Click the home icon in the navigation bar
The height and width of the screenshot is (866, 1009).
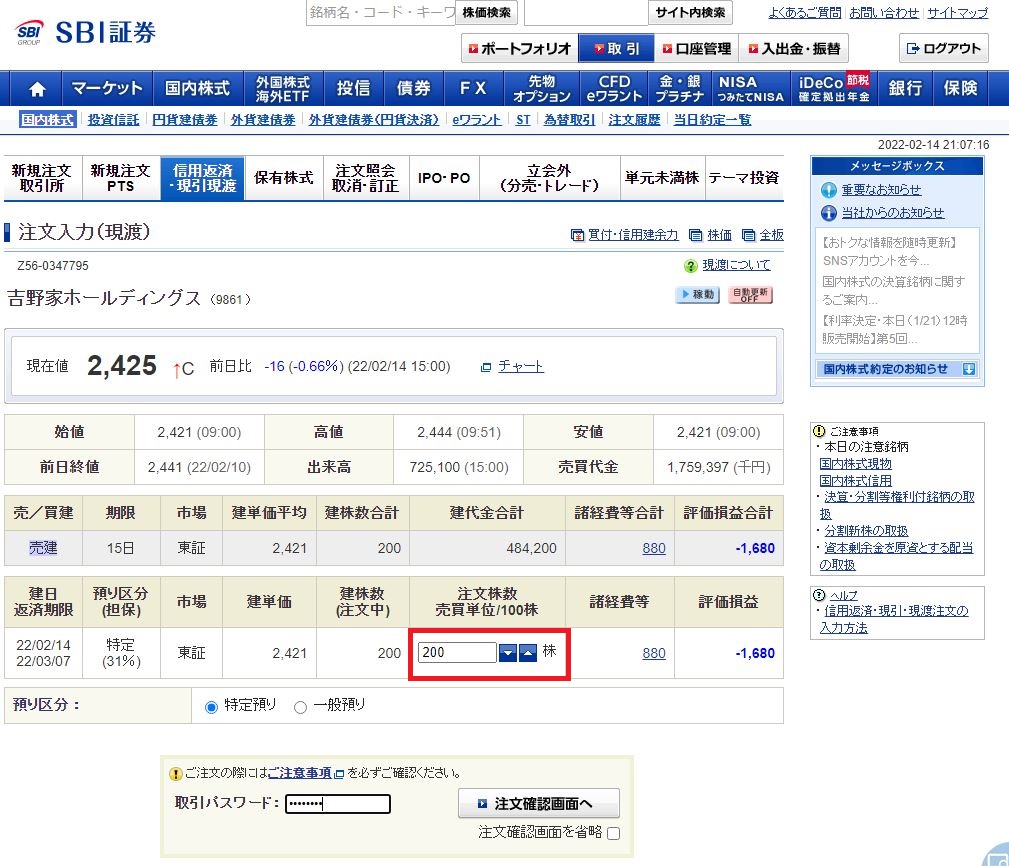pos(36,88)
